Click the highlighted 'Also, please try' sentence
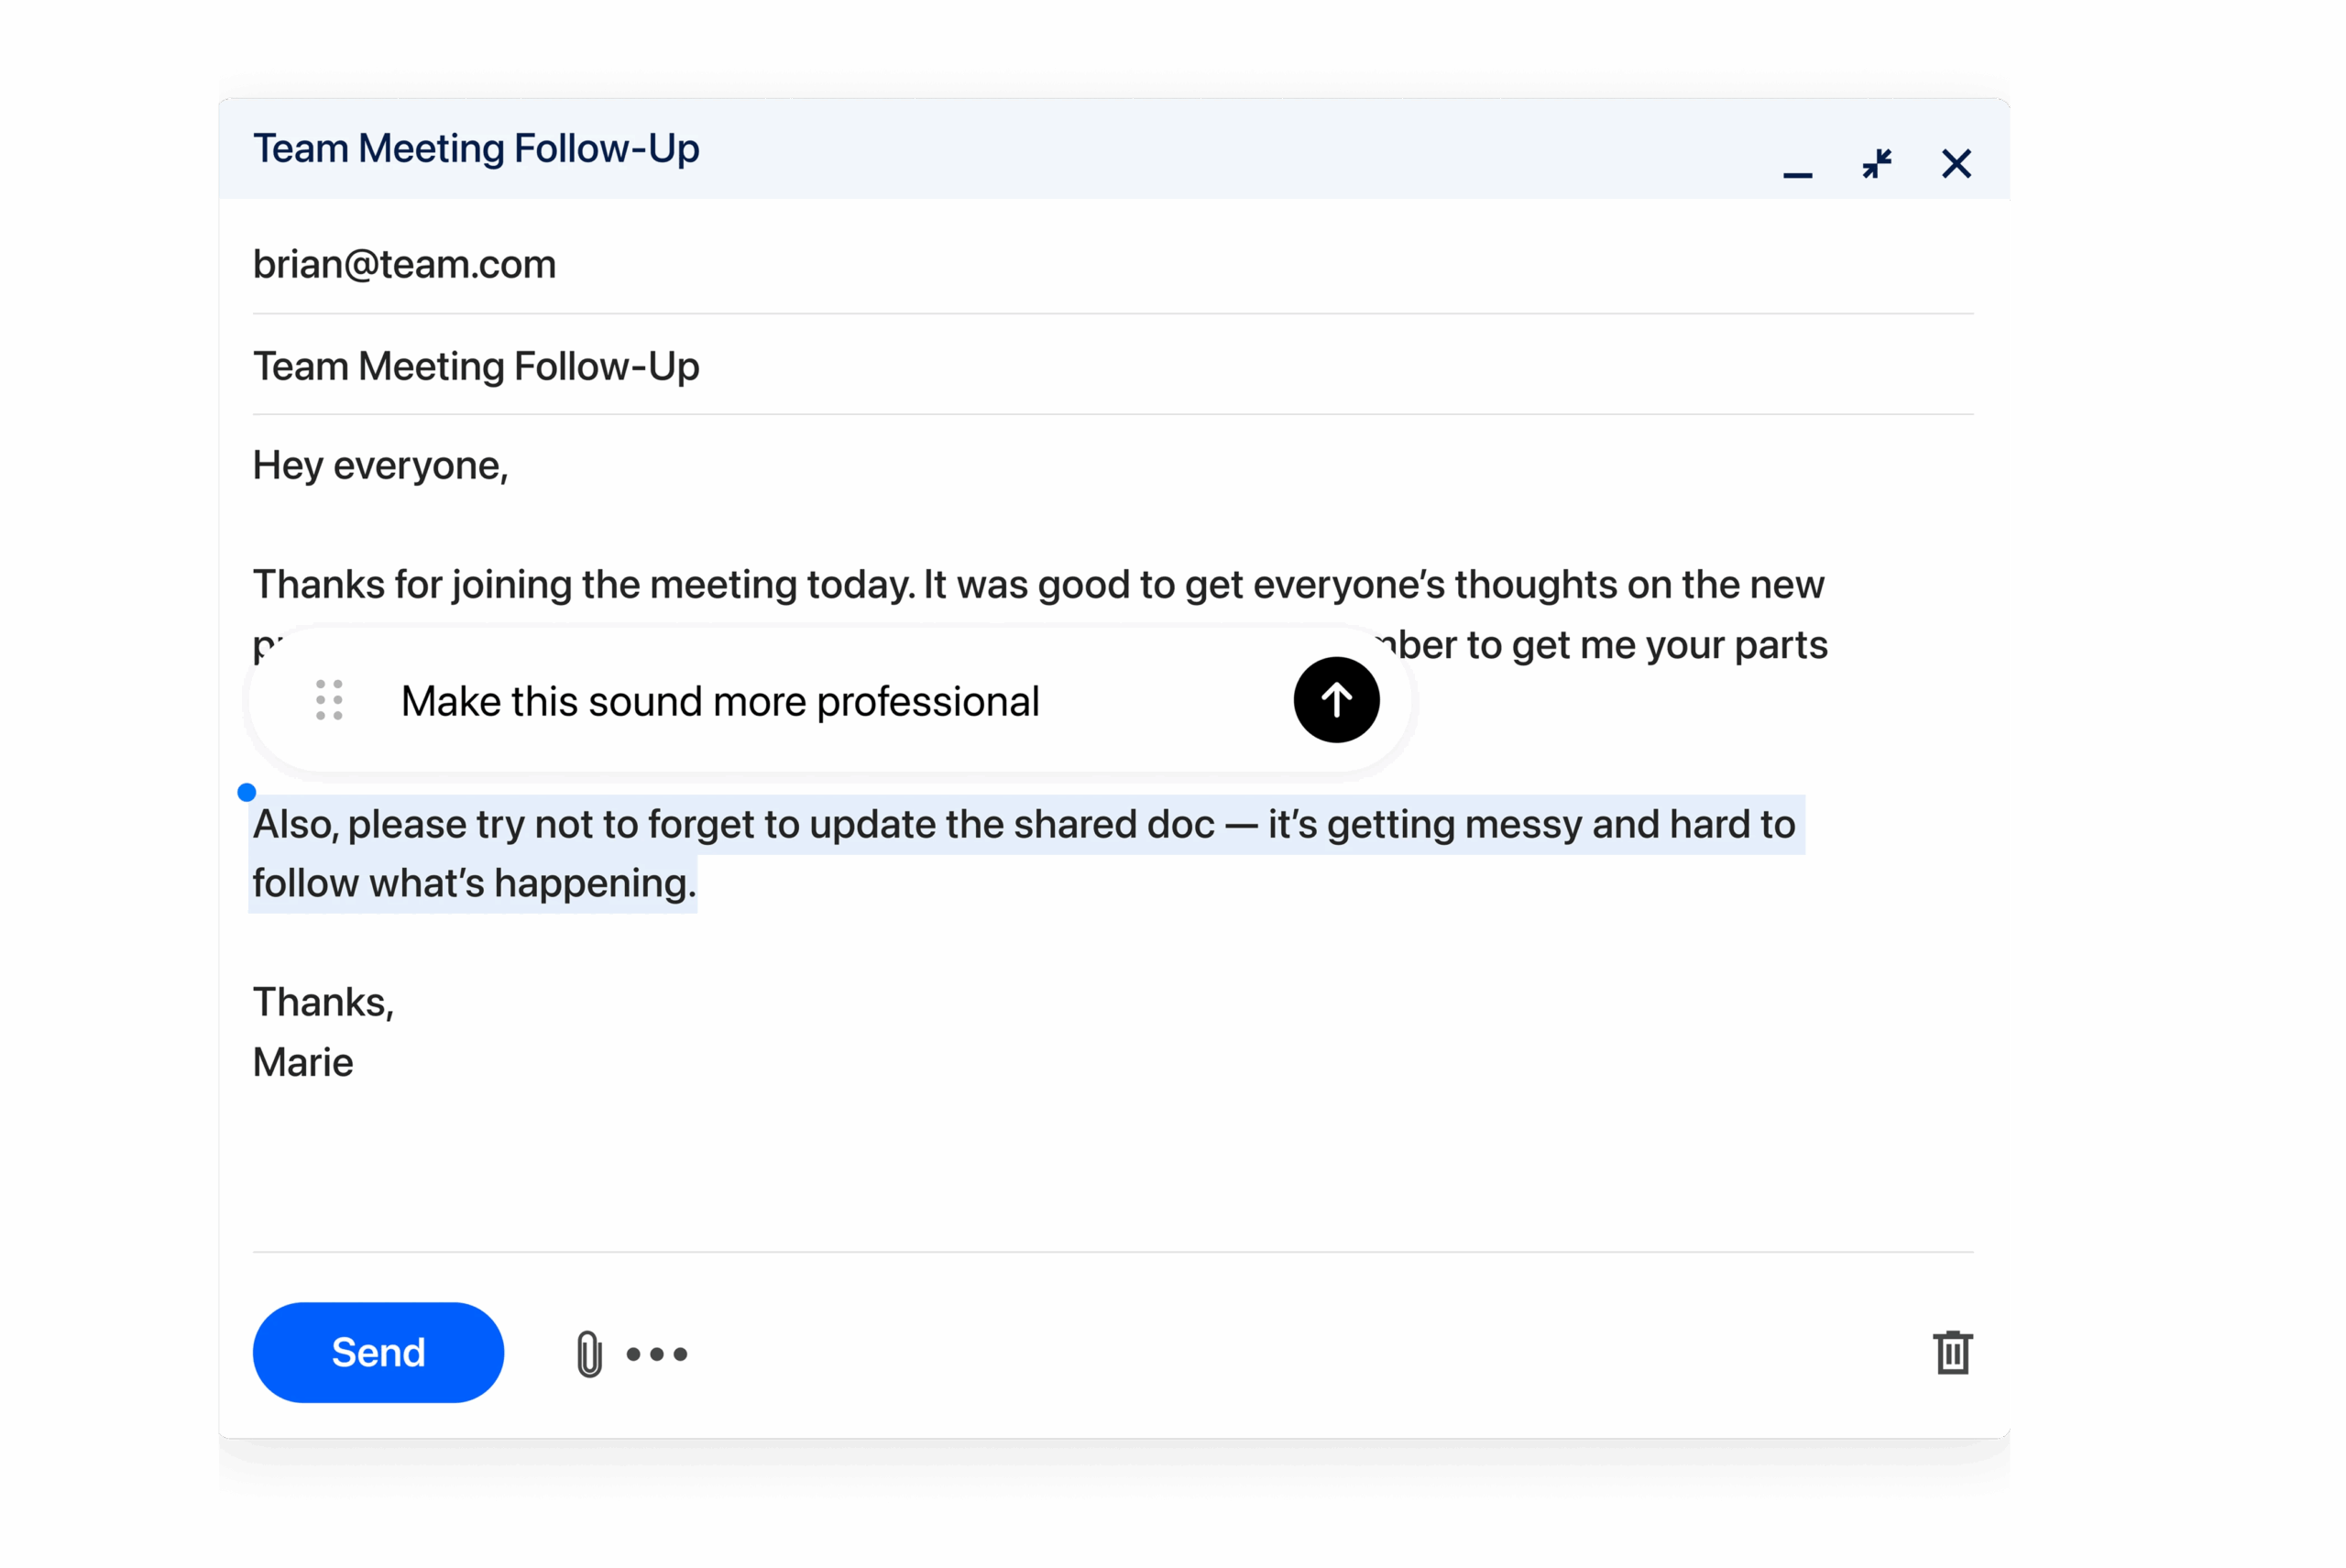Image resolution: width=2346 pixels, height=1568 pixels. click(x=1023, y=825)
